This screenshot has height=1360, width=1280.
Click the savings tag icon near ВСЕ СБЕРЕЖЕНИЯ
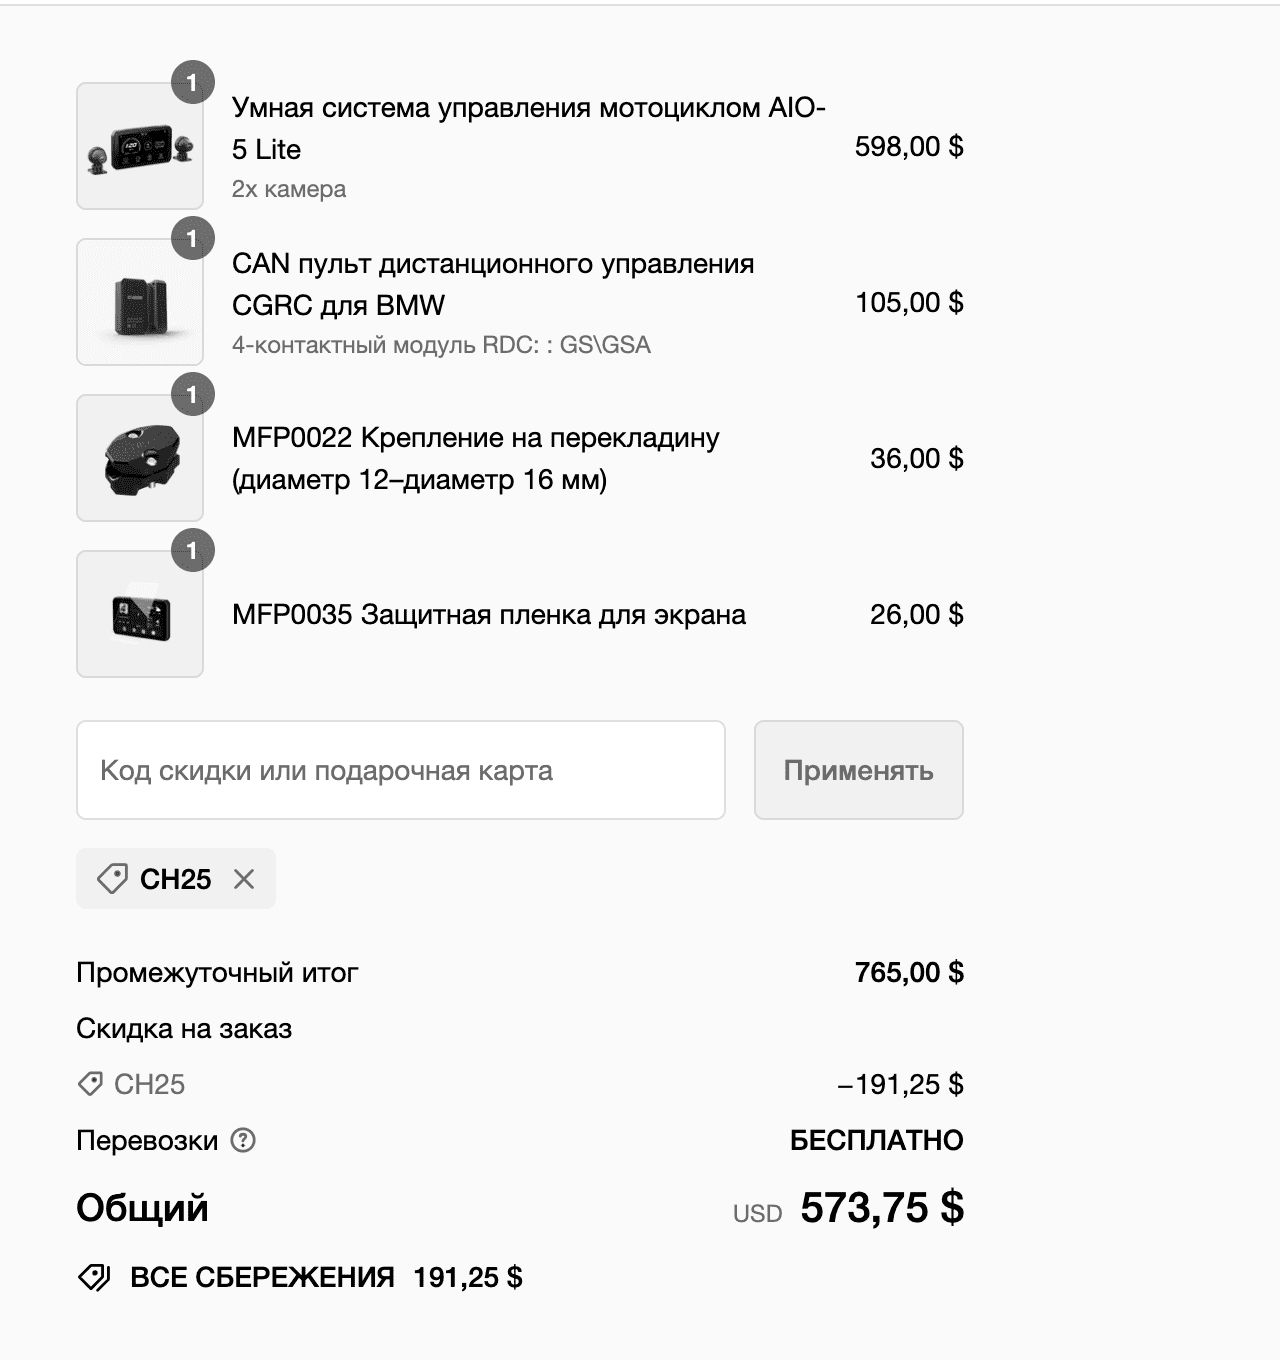coord(94,1277)
